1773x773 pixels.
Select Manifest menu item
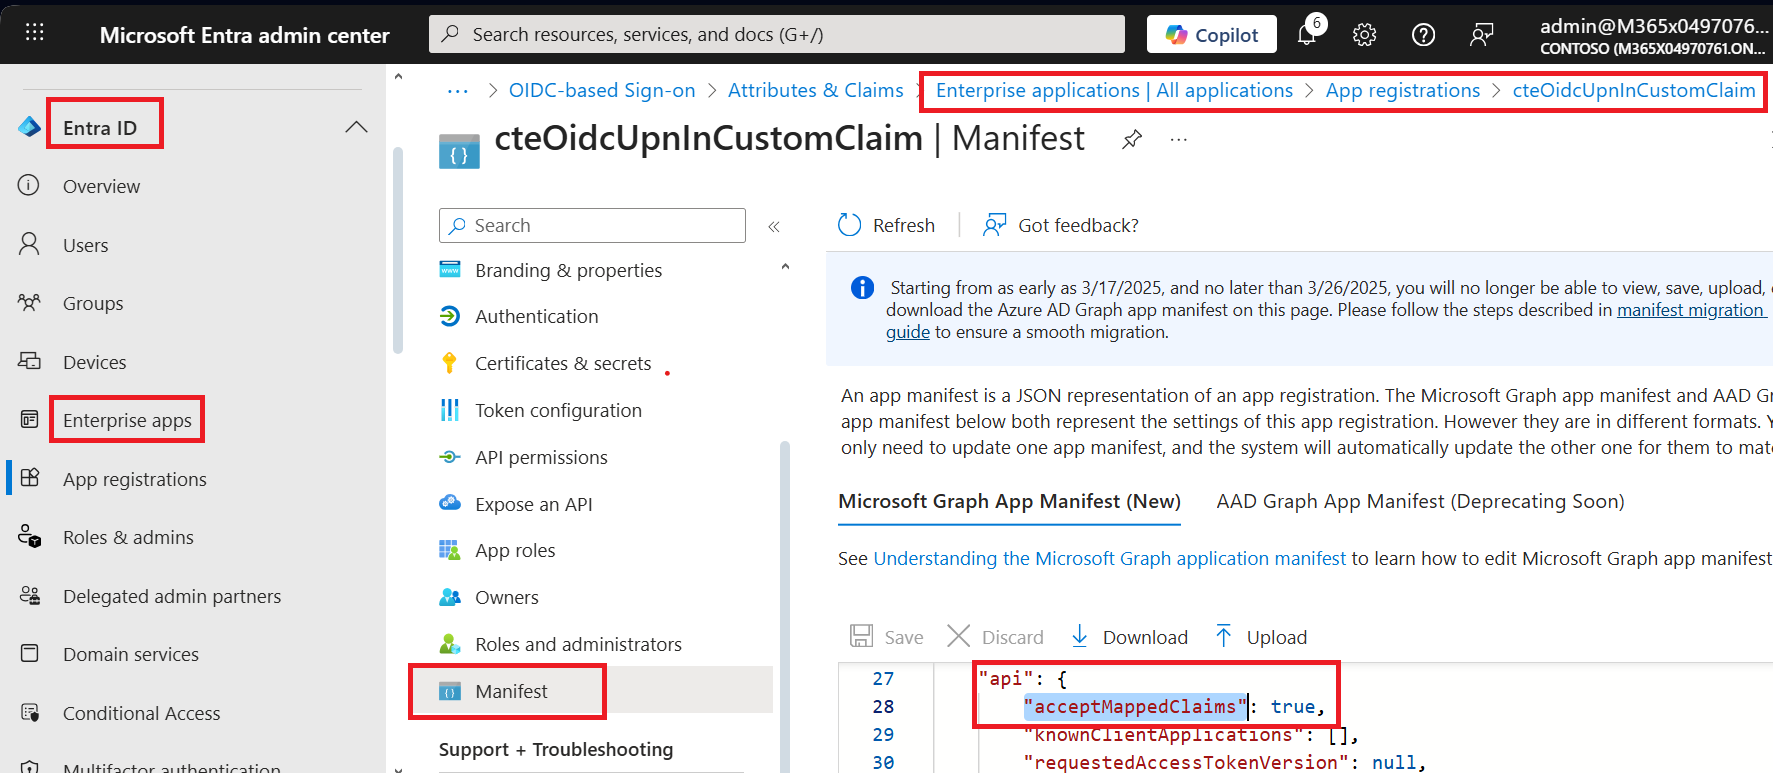tap(591, 691)
